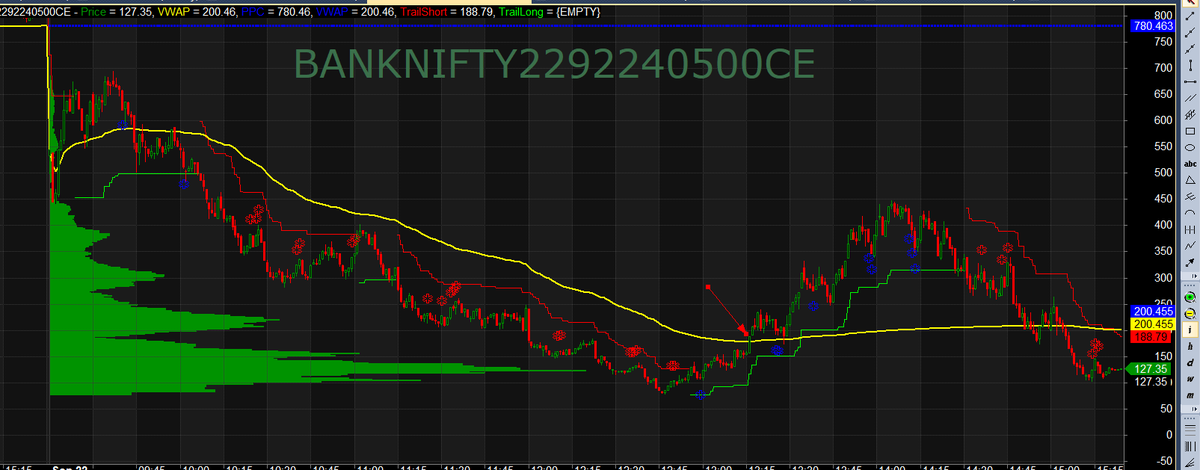Image resolution: width=1200 pixels, height=470 pixels.
Task: Select the arrow pointer tool
Action: coord(1190,3)
